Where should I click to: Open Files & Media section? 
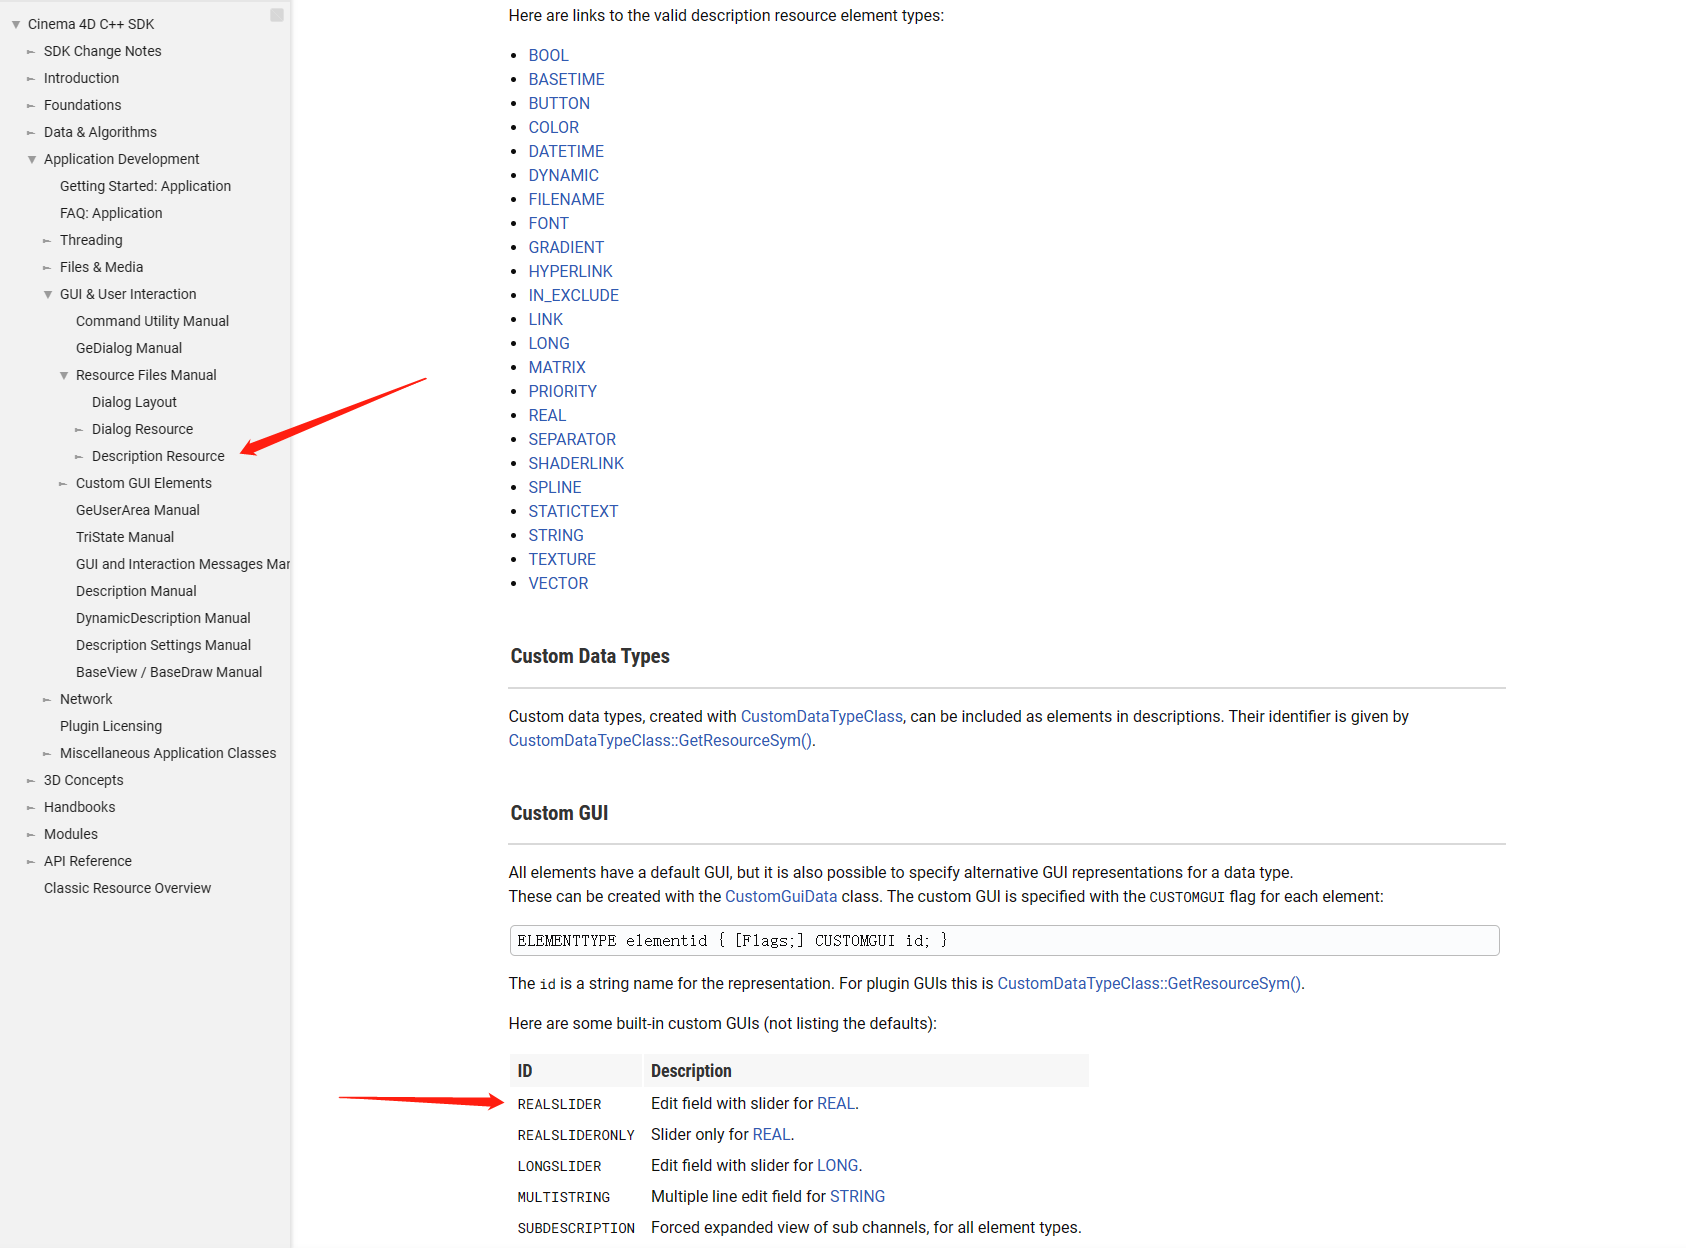click(x=101, y=267)
